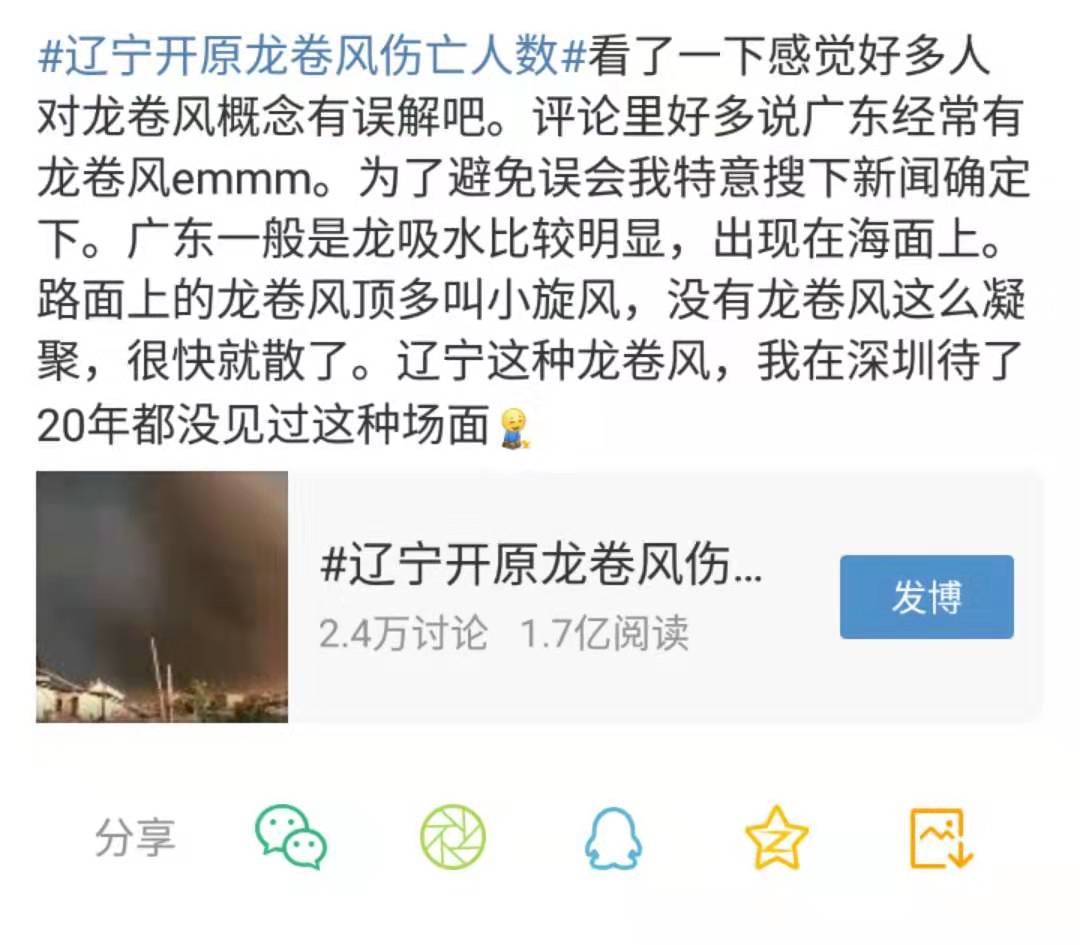Tap the 发博 button
1080x945 pixels.
(x=926, y=596)
